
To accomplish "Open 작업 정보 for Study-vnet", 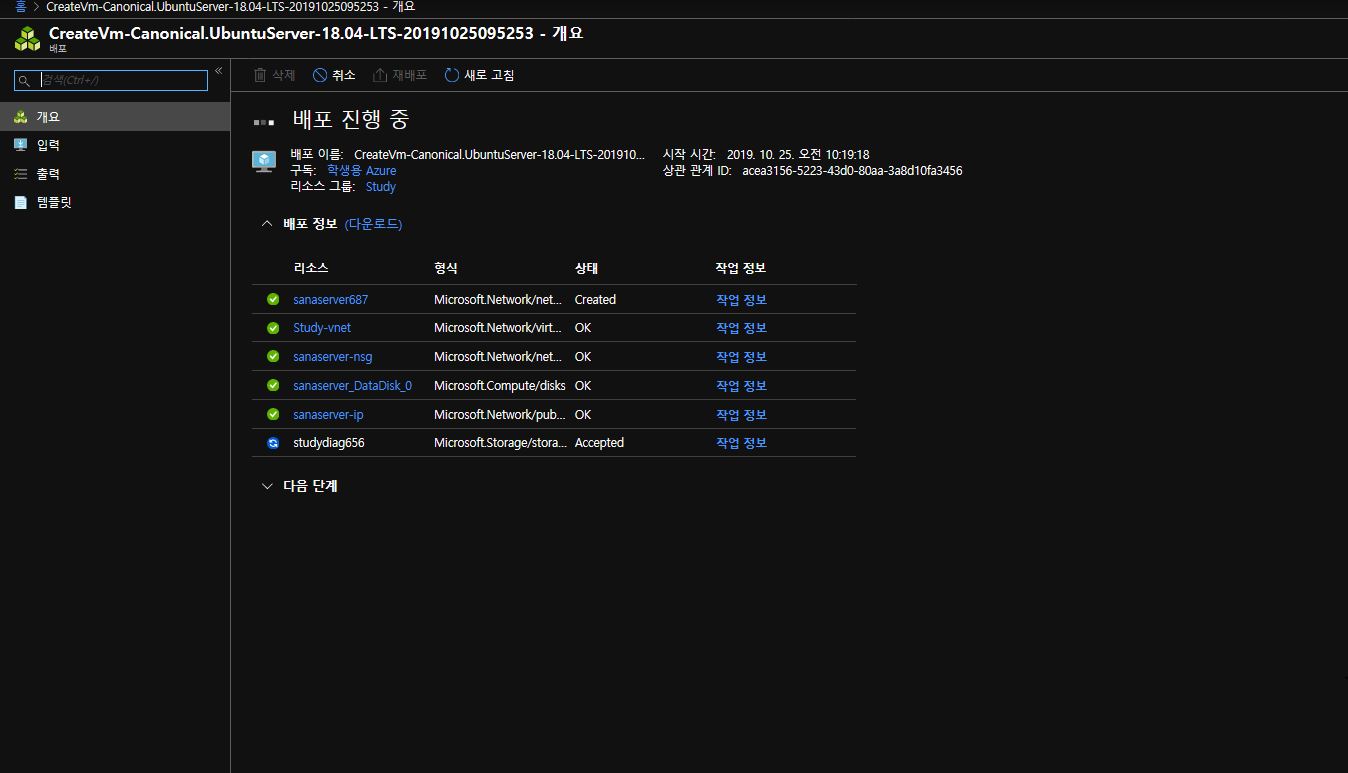I will pyautogui.click(x=741, y=328).
